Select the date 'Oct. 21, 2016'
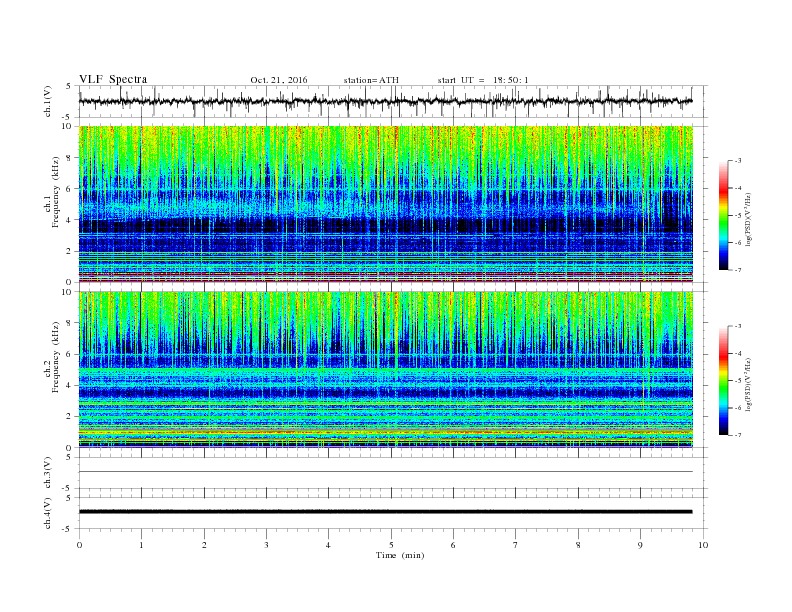The width and height of the screenshot is (792, 612). (279, 80)
